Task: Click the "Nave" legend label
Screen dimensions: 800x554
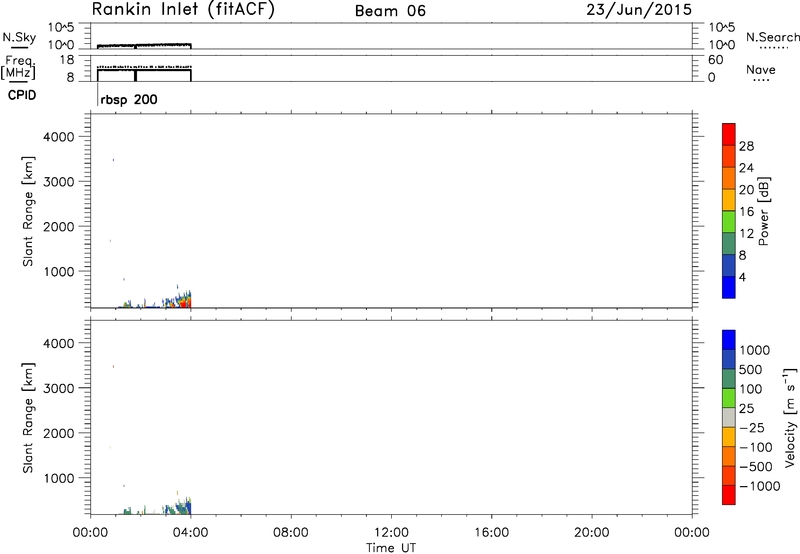Action: [x=761, y=70]
